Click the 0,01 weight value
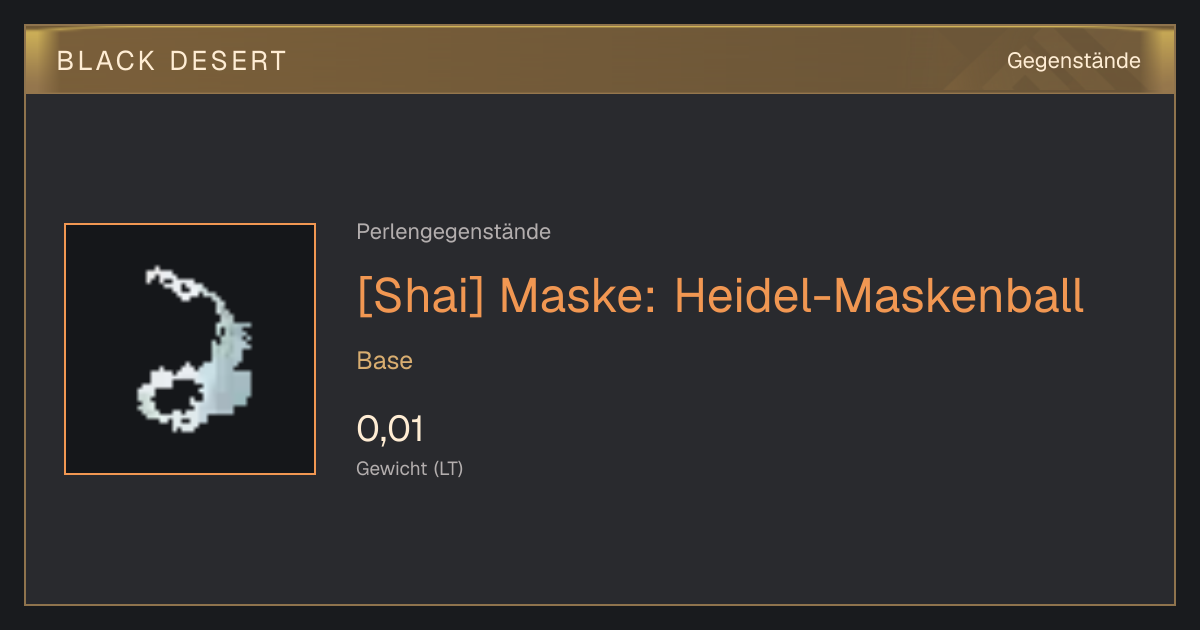The image size is (1200, 630). tap(391, 429)
